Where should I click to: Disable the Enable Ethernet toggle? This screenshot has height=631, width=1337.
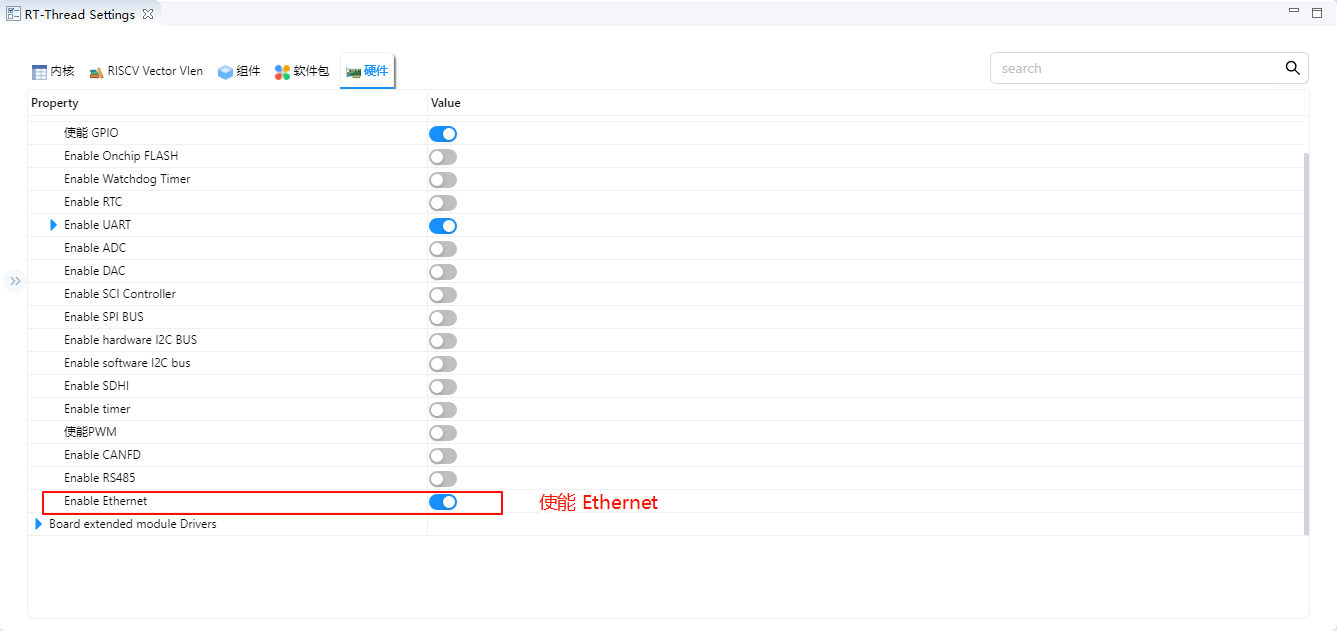443,502
